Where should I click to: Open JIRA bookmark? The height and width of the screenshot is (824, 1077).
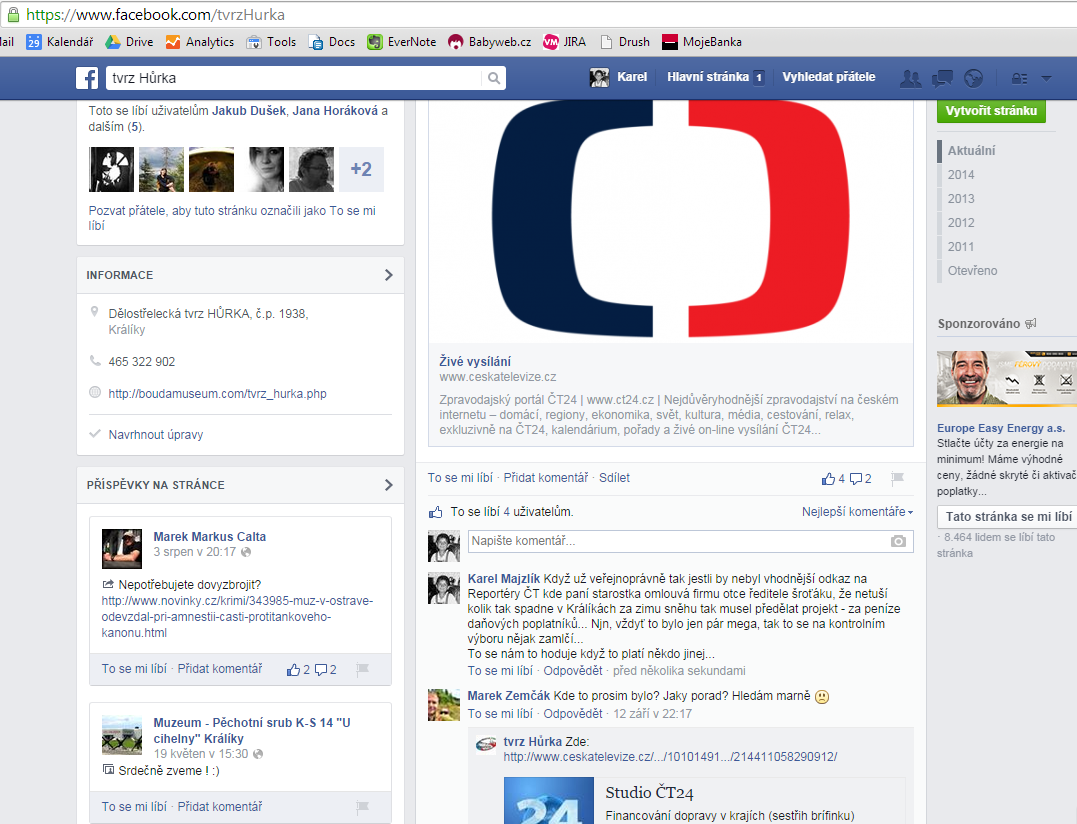pos(565,42)
